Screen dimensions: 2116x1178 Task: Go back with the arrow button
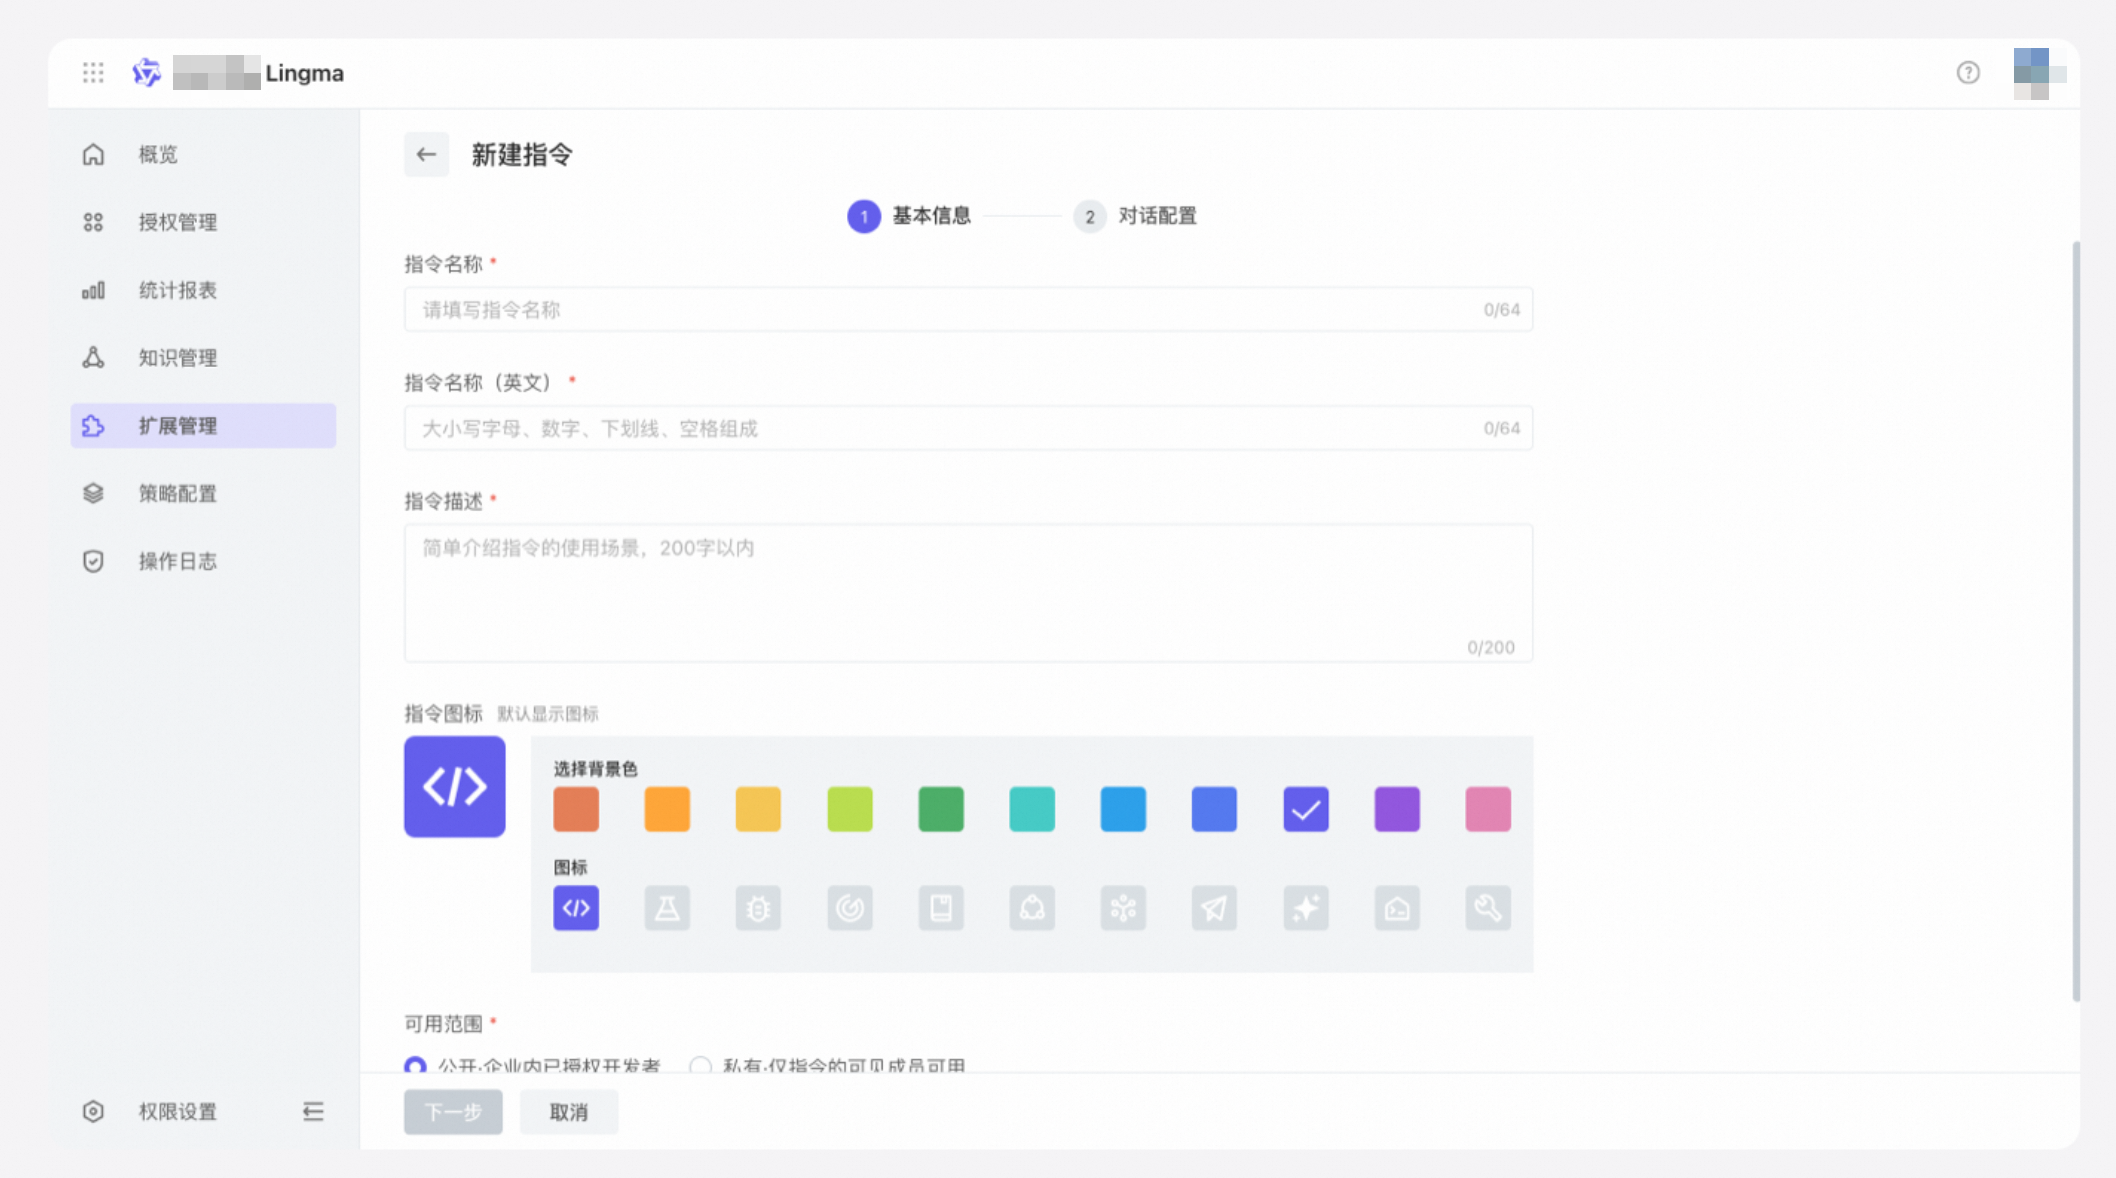[426, 155]
